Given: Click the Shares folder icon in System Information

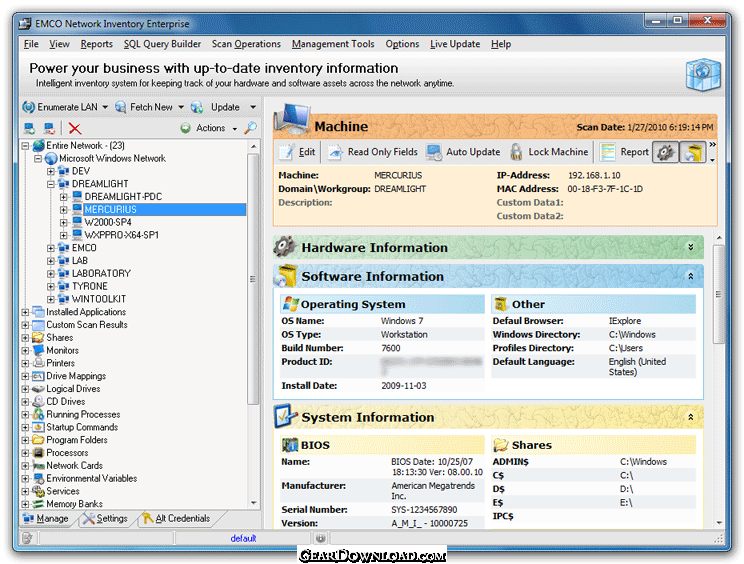Looking at the screenshot, I should 501,444.
